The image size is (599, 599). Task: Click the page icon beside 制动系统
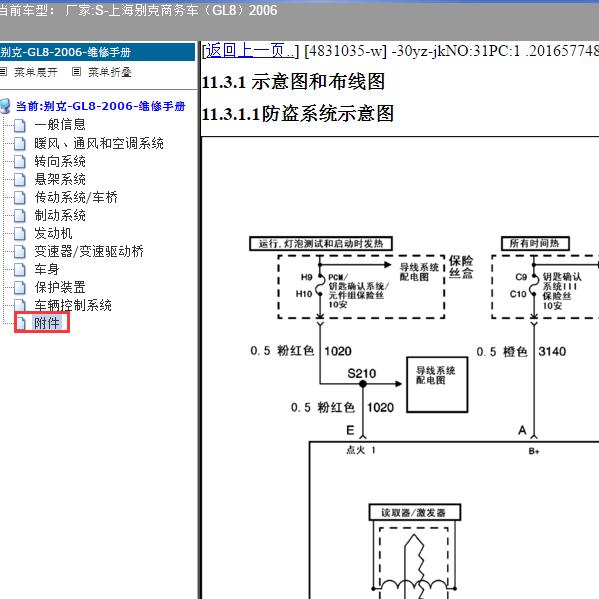point(19,215)
